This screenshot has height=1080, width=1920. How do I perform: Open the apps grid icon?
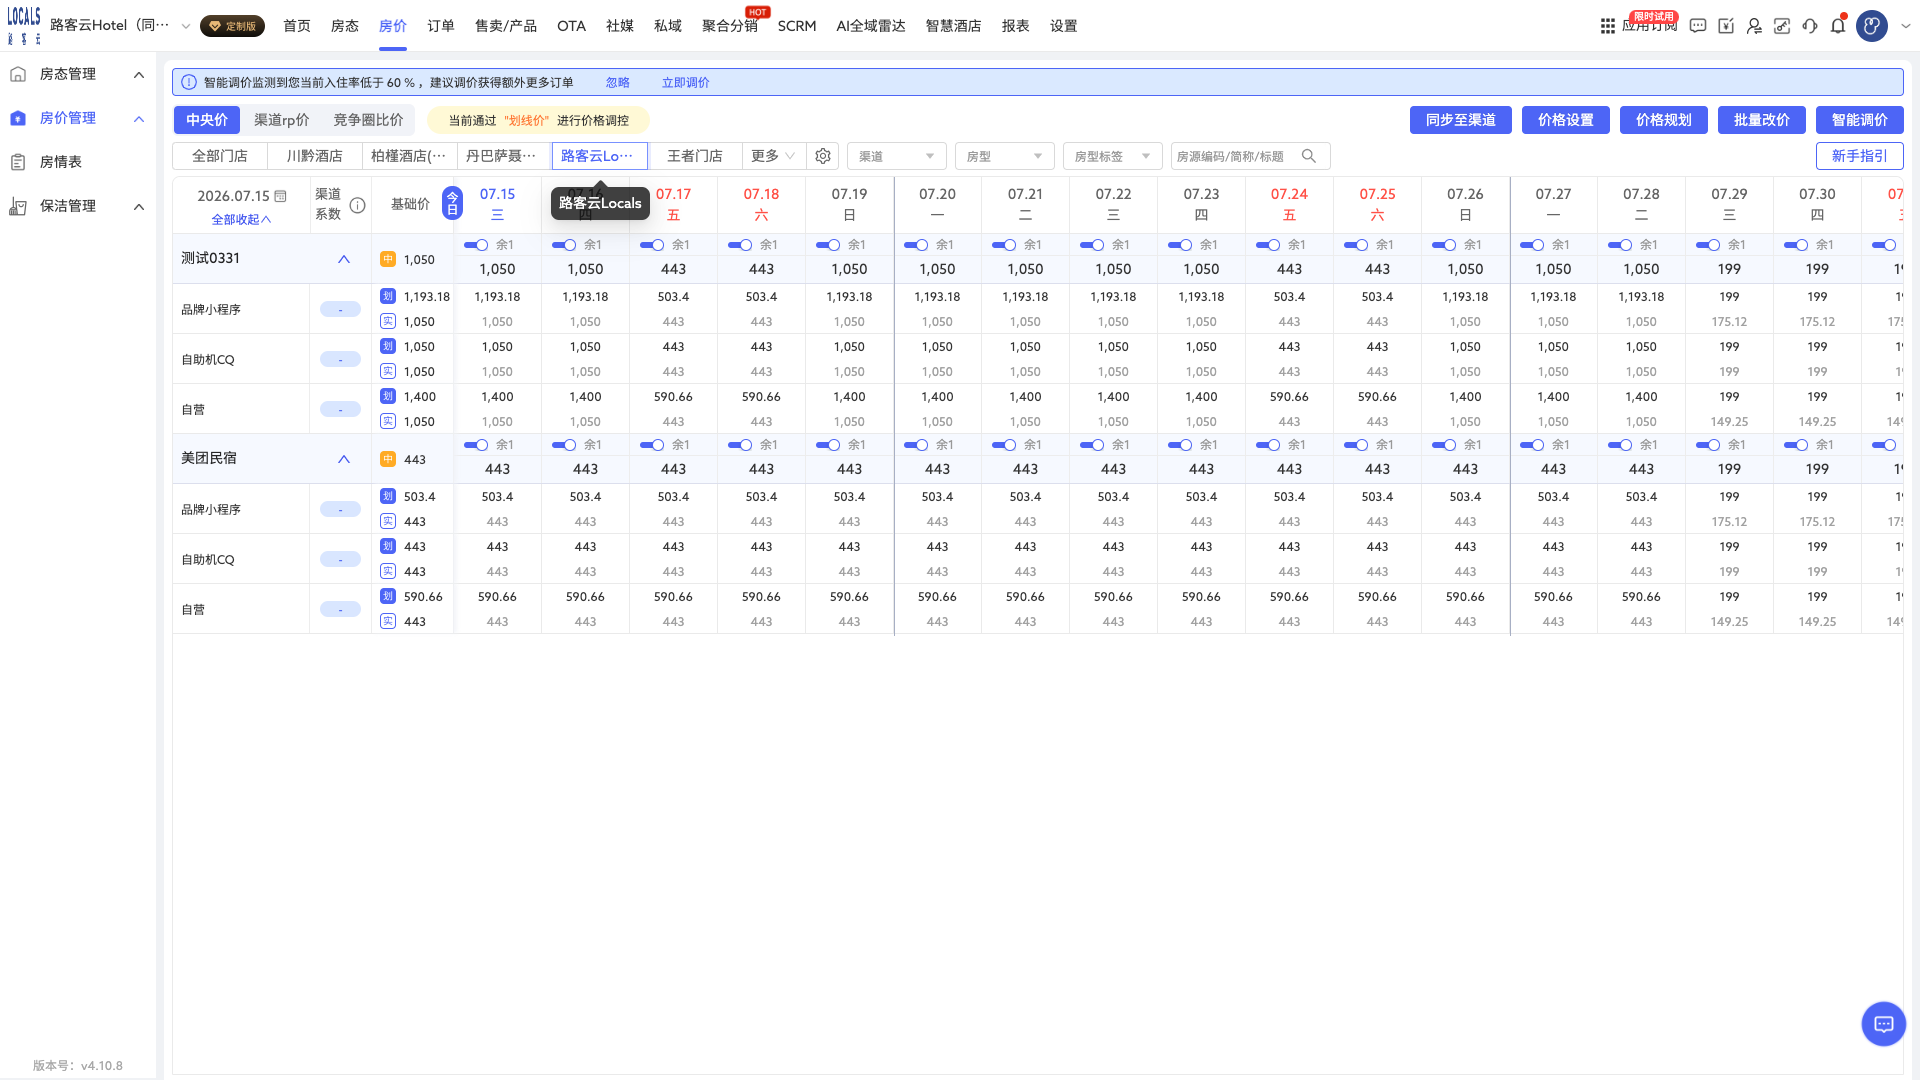point(1607,26)
